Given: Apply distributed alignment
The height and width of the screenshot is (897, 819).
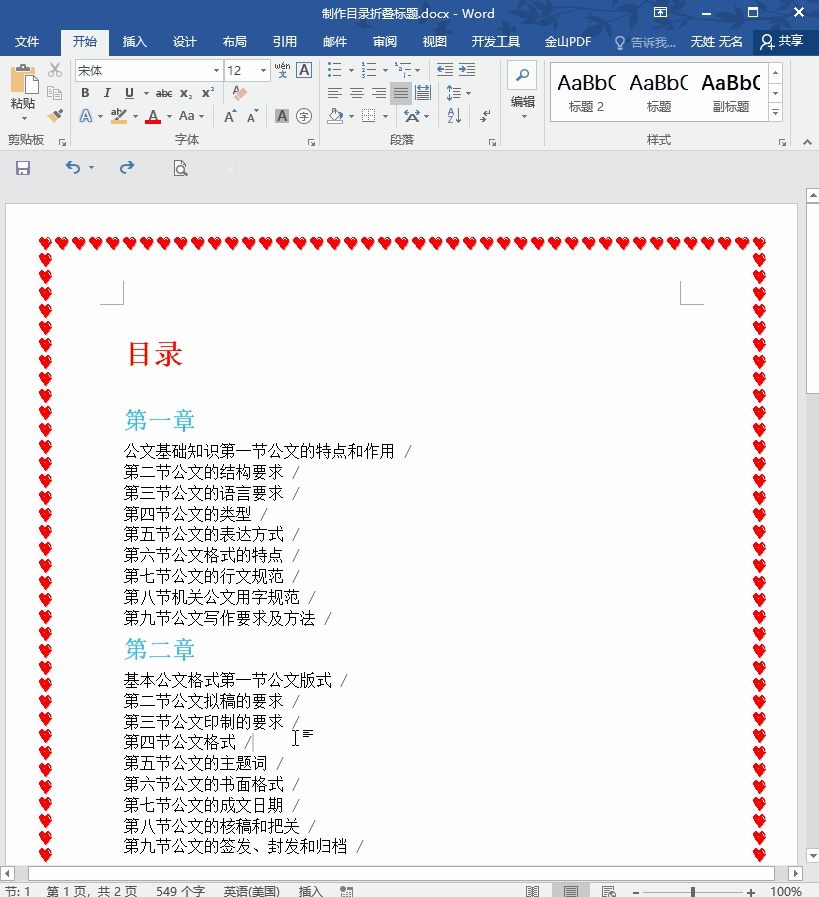Looking at the screenshot, I should tap(423, 93).
